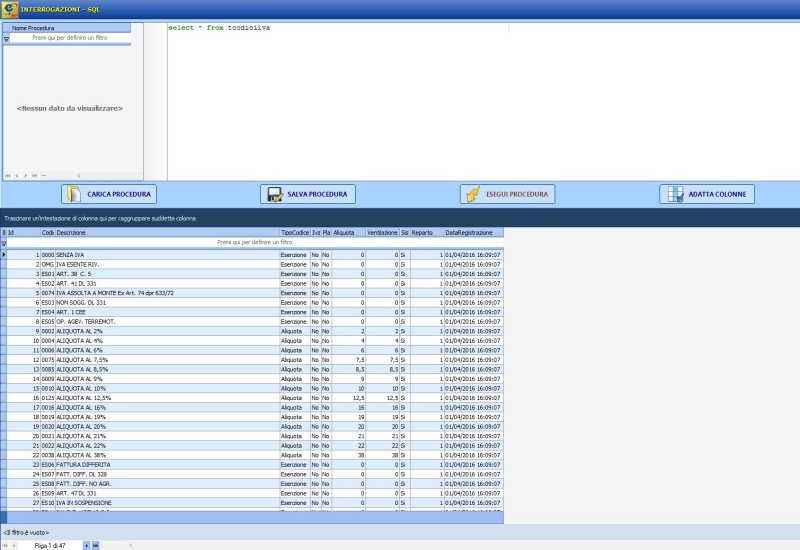Click Adatta Colonne button
The width and height of the screenshot is (800, 550).
click(707, 194)
